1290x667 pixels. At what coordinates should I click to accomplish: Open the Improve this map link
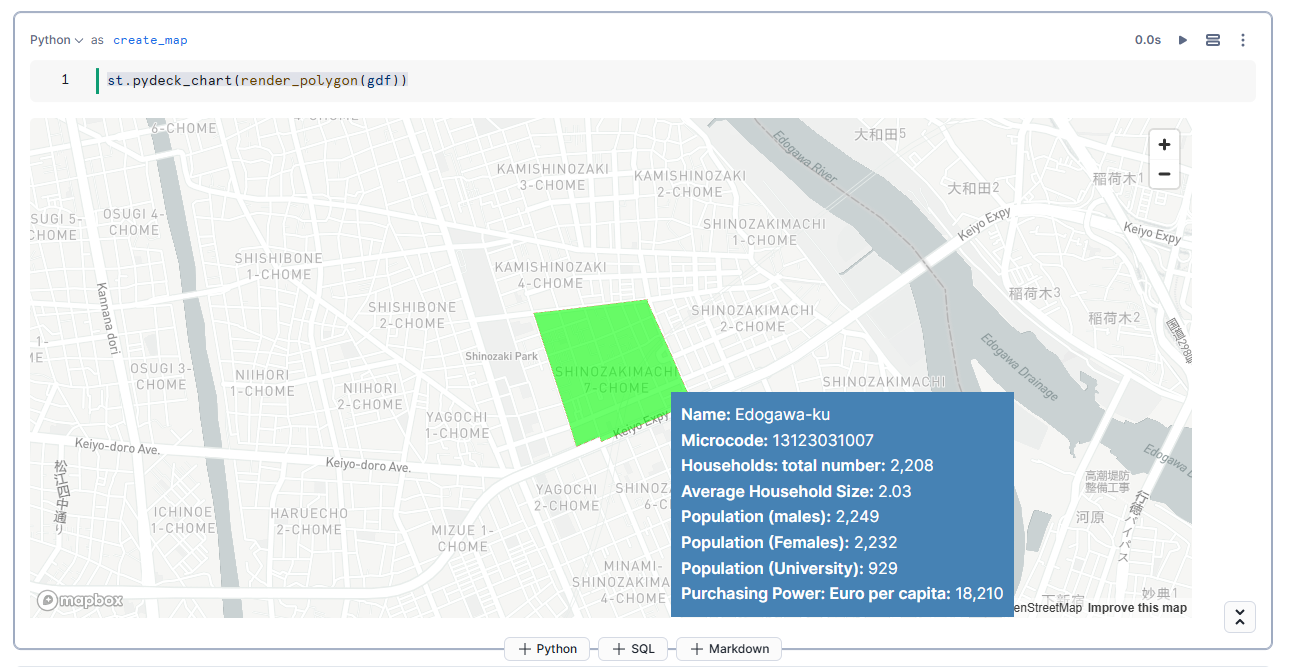1137,608
